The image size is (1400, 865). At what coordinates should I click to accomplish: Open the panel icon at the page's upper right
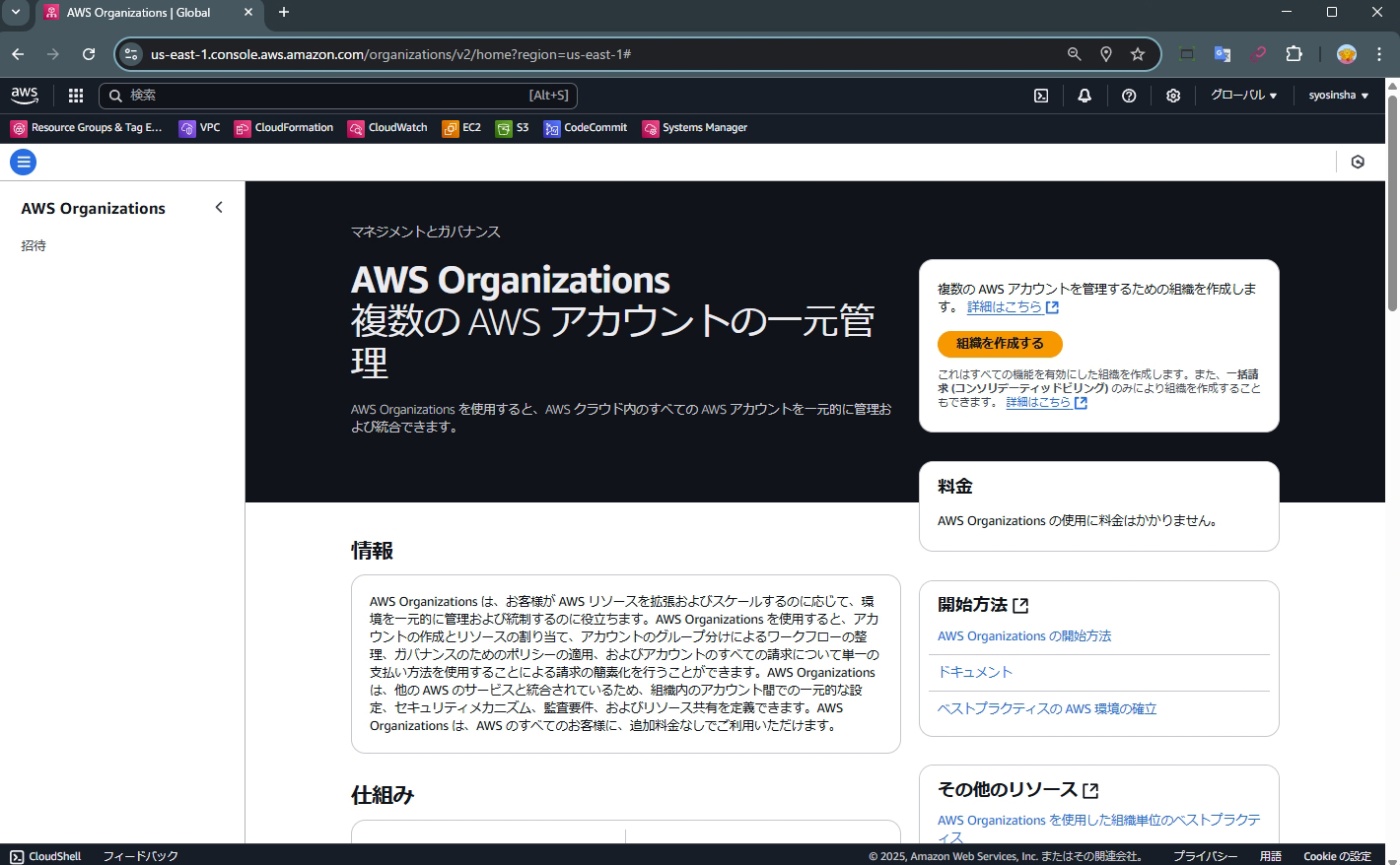pos(1357,162)
